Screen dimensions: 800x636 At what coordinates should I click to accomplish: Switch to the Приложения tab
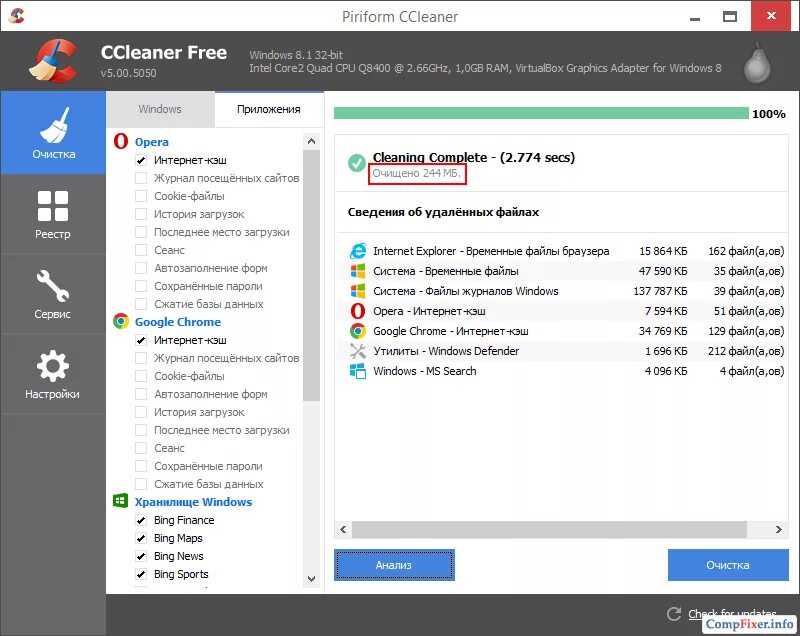pyautogui.click(x=269, y=109)
